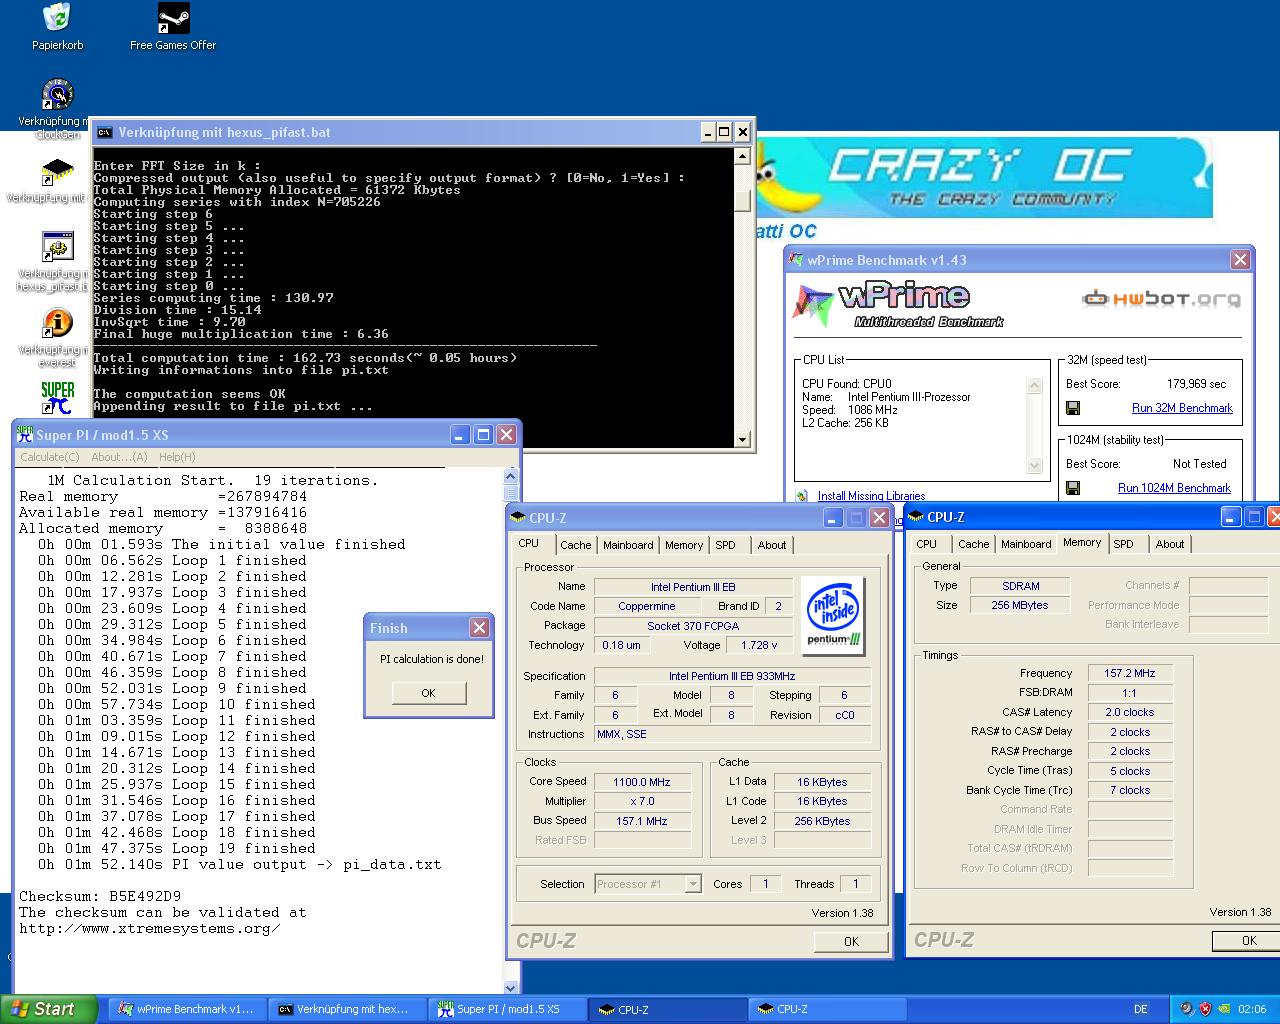Open the ClockGen shortcut icon on desktop
Screen dimensions: 1280x1024
[57, 95]
